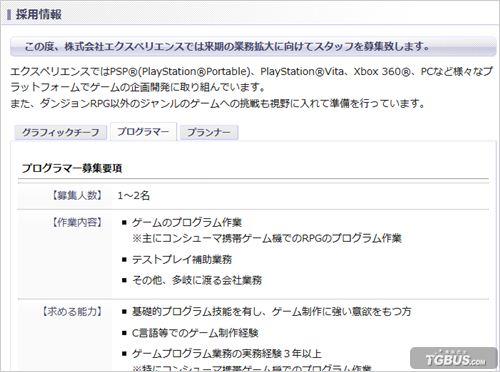The image size is (500, 372).
Task: Select the 【作業内容】 label
Action: [x=77, y=222]
